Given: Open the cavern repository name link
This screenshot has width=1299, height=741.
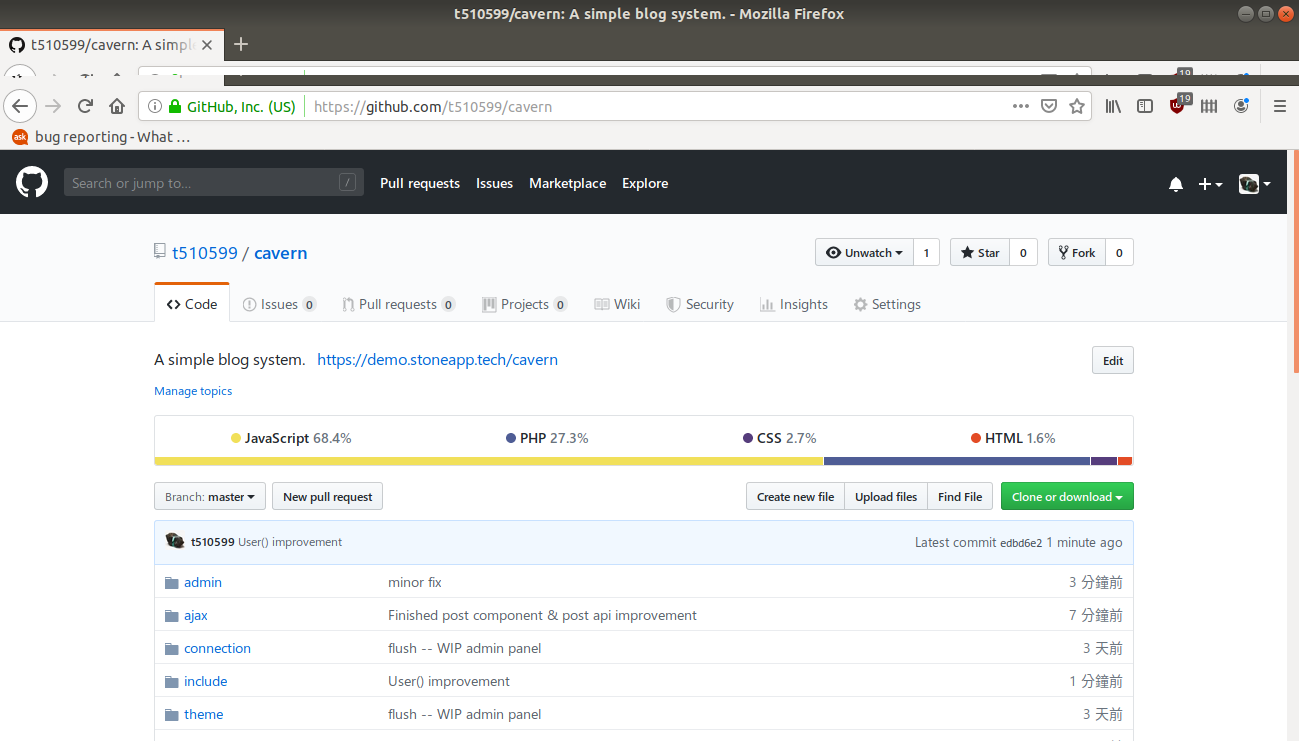Looking at the screenshot, I should pyautogui.click(x=280, y=253).
